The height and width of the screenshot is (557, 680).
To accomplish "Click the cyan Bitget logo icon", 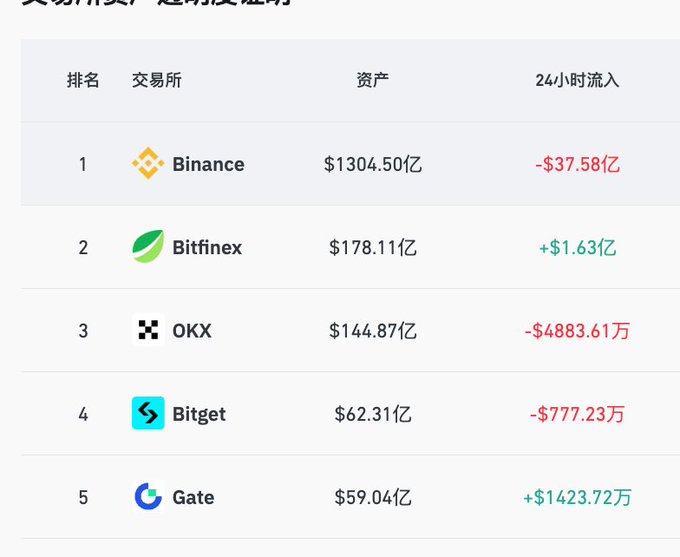I will (x=148, y=413).
